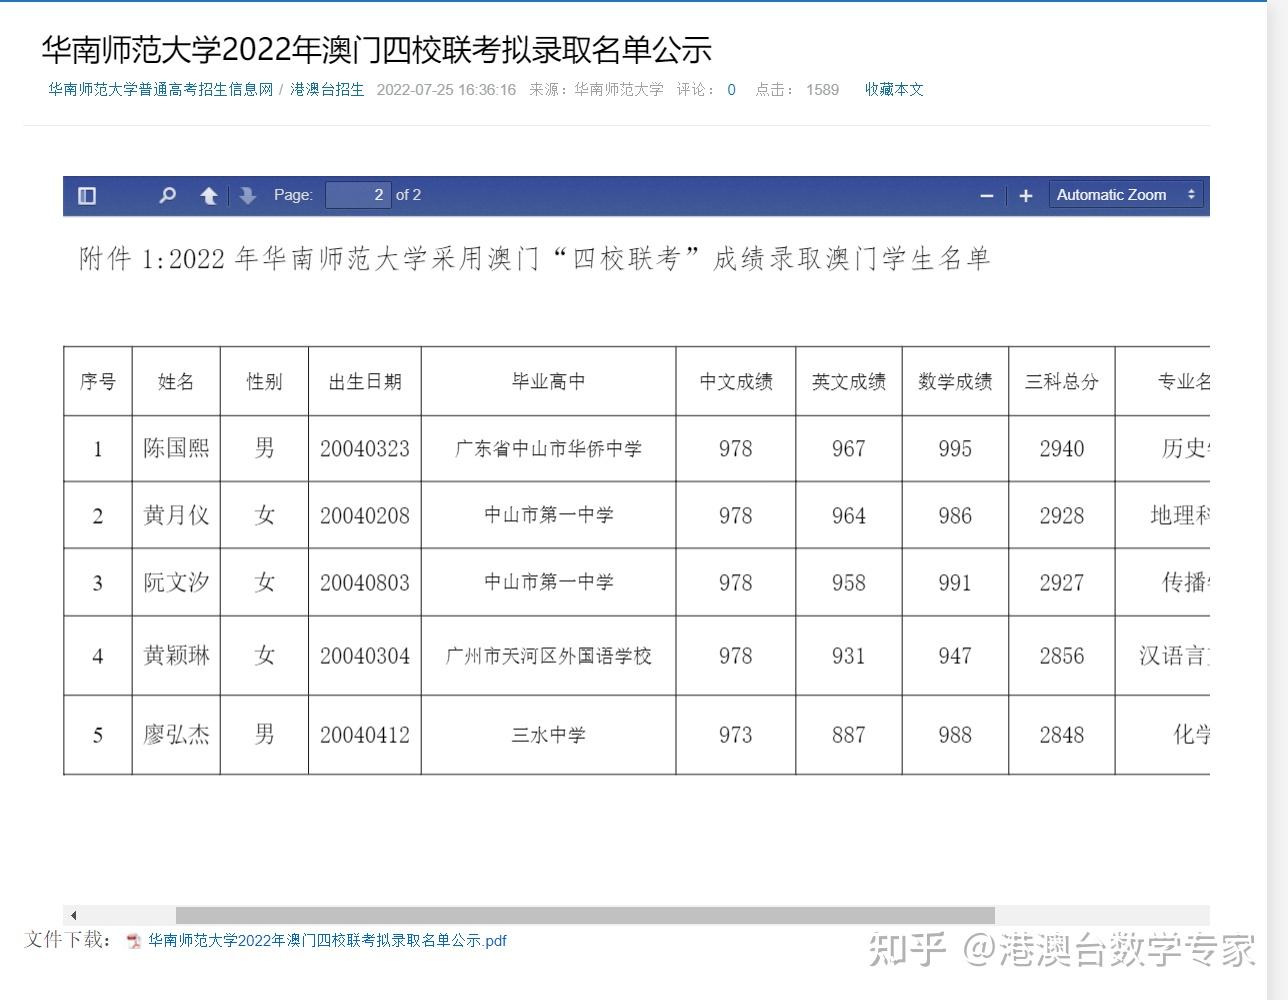The image size is (1288, 1000).
Task: Click birthdate 20040304 cell
Action: pos(365,656)
